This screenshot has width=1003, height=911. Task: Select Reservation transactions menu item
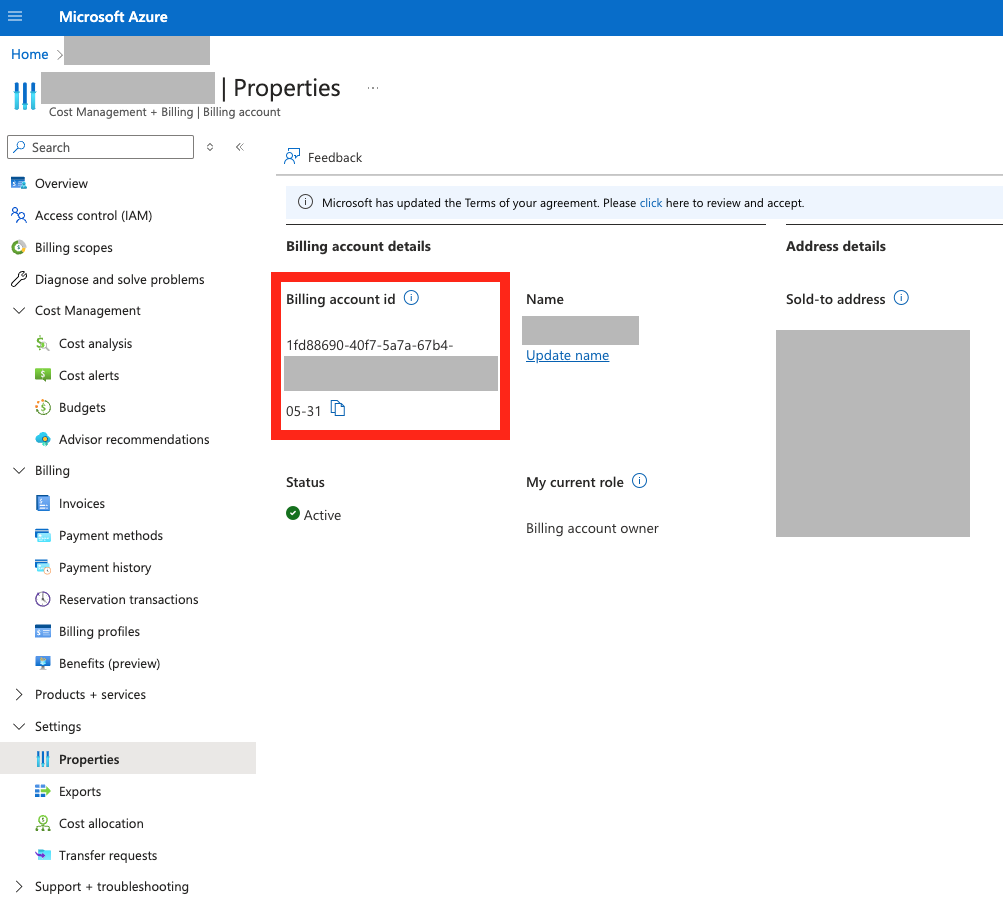point(128,599)
